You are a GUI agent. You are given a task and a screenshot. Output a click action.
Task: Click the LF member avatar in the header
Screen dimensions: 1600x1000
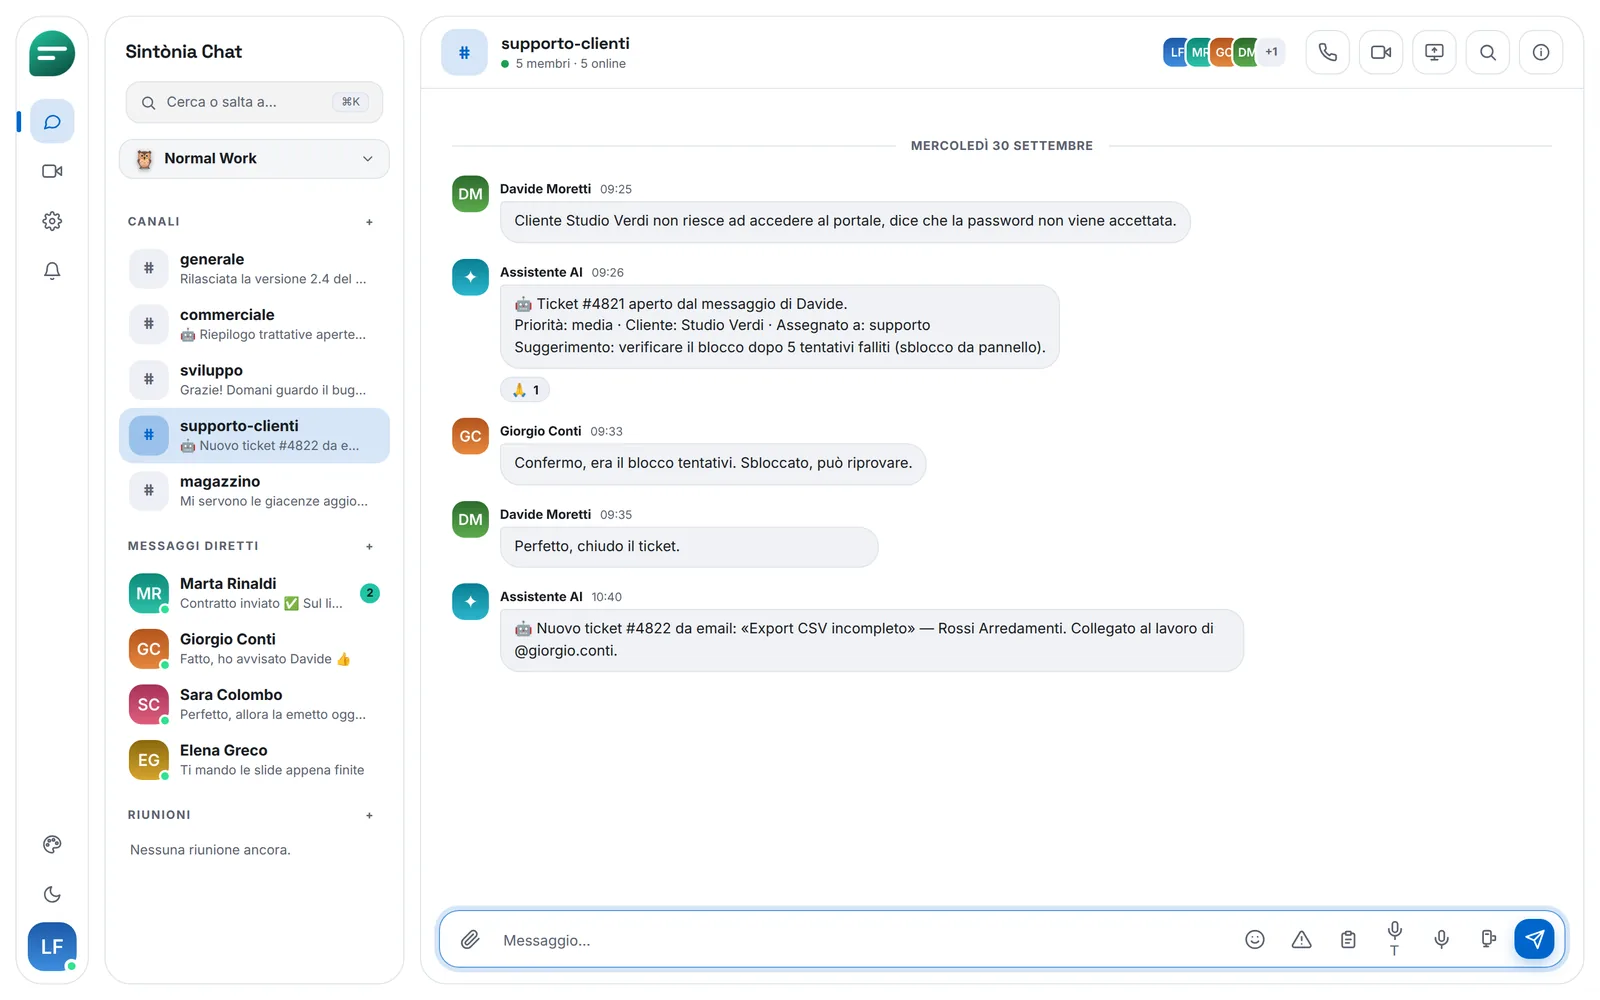pyautogui.click(x=1176, y=52)
